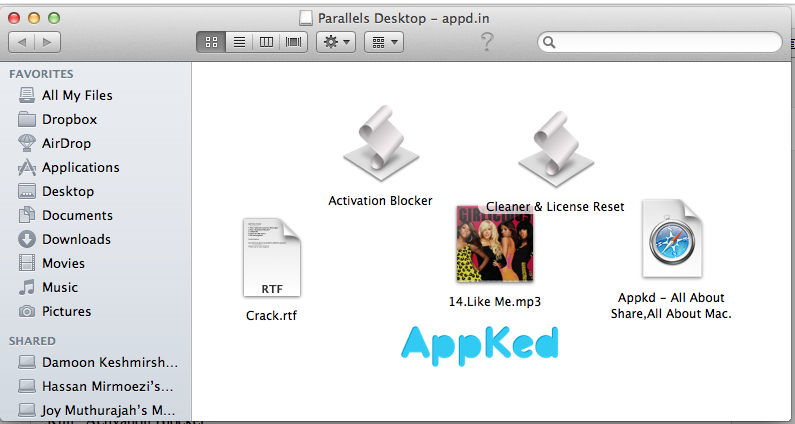This screenshot has height=424, width=795.
Task: Click the magnifying glass search icon
Action: 549,42
